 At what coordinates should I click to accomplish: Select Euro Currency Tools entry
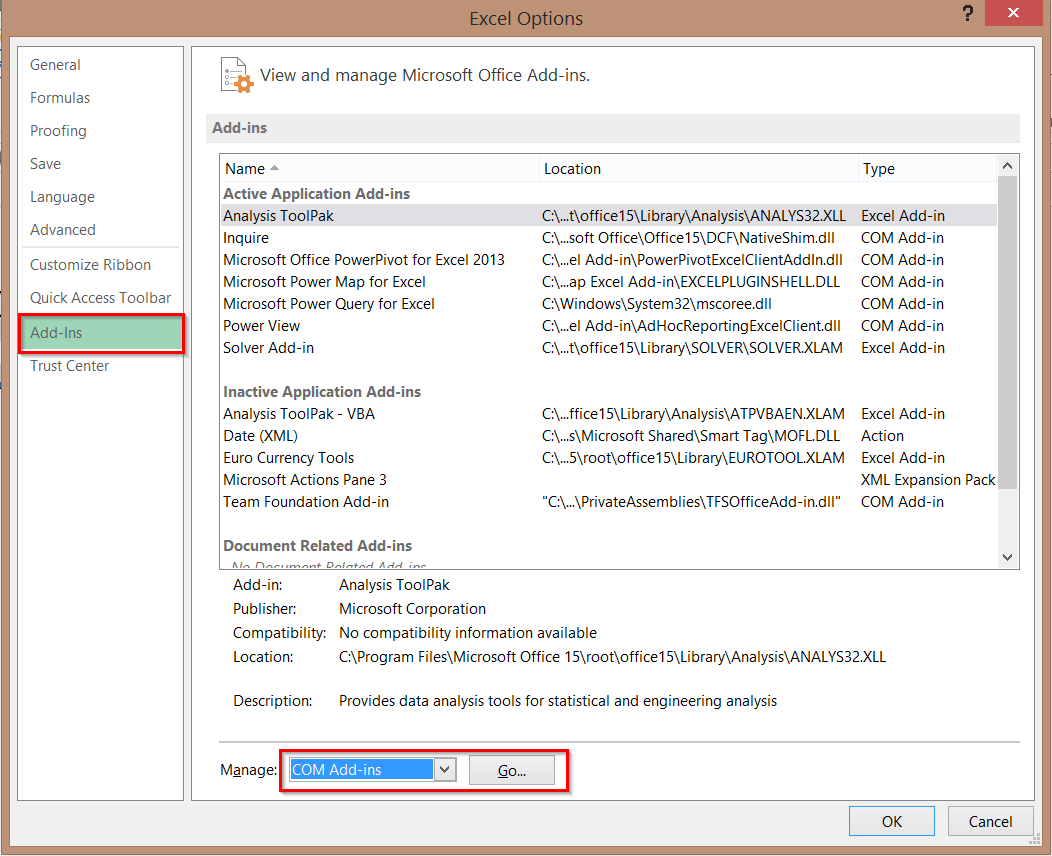point(288,458)
